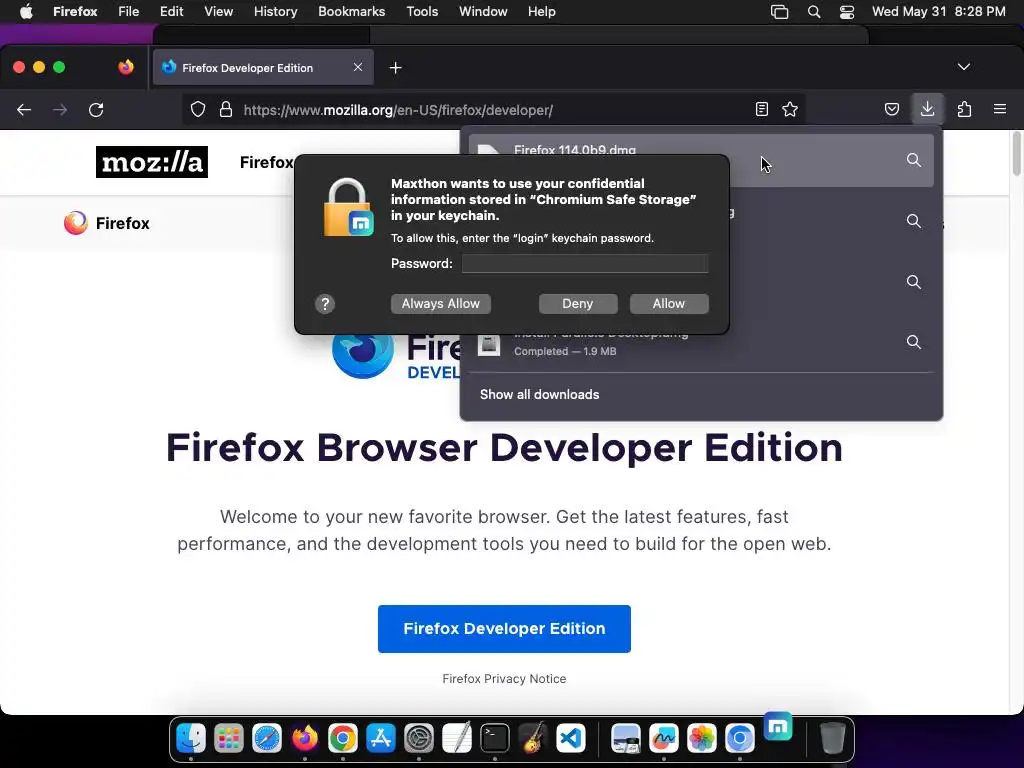Open Photos from the Dock
The image size is (1024, 768).
click(x=701, y=739)
